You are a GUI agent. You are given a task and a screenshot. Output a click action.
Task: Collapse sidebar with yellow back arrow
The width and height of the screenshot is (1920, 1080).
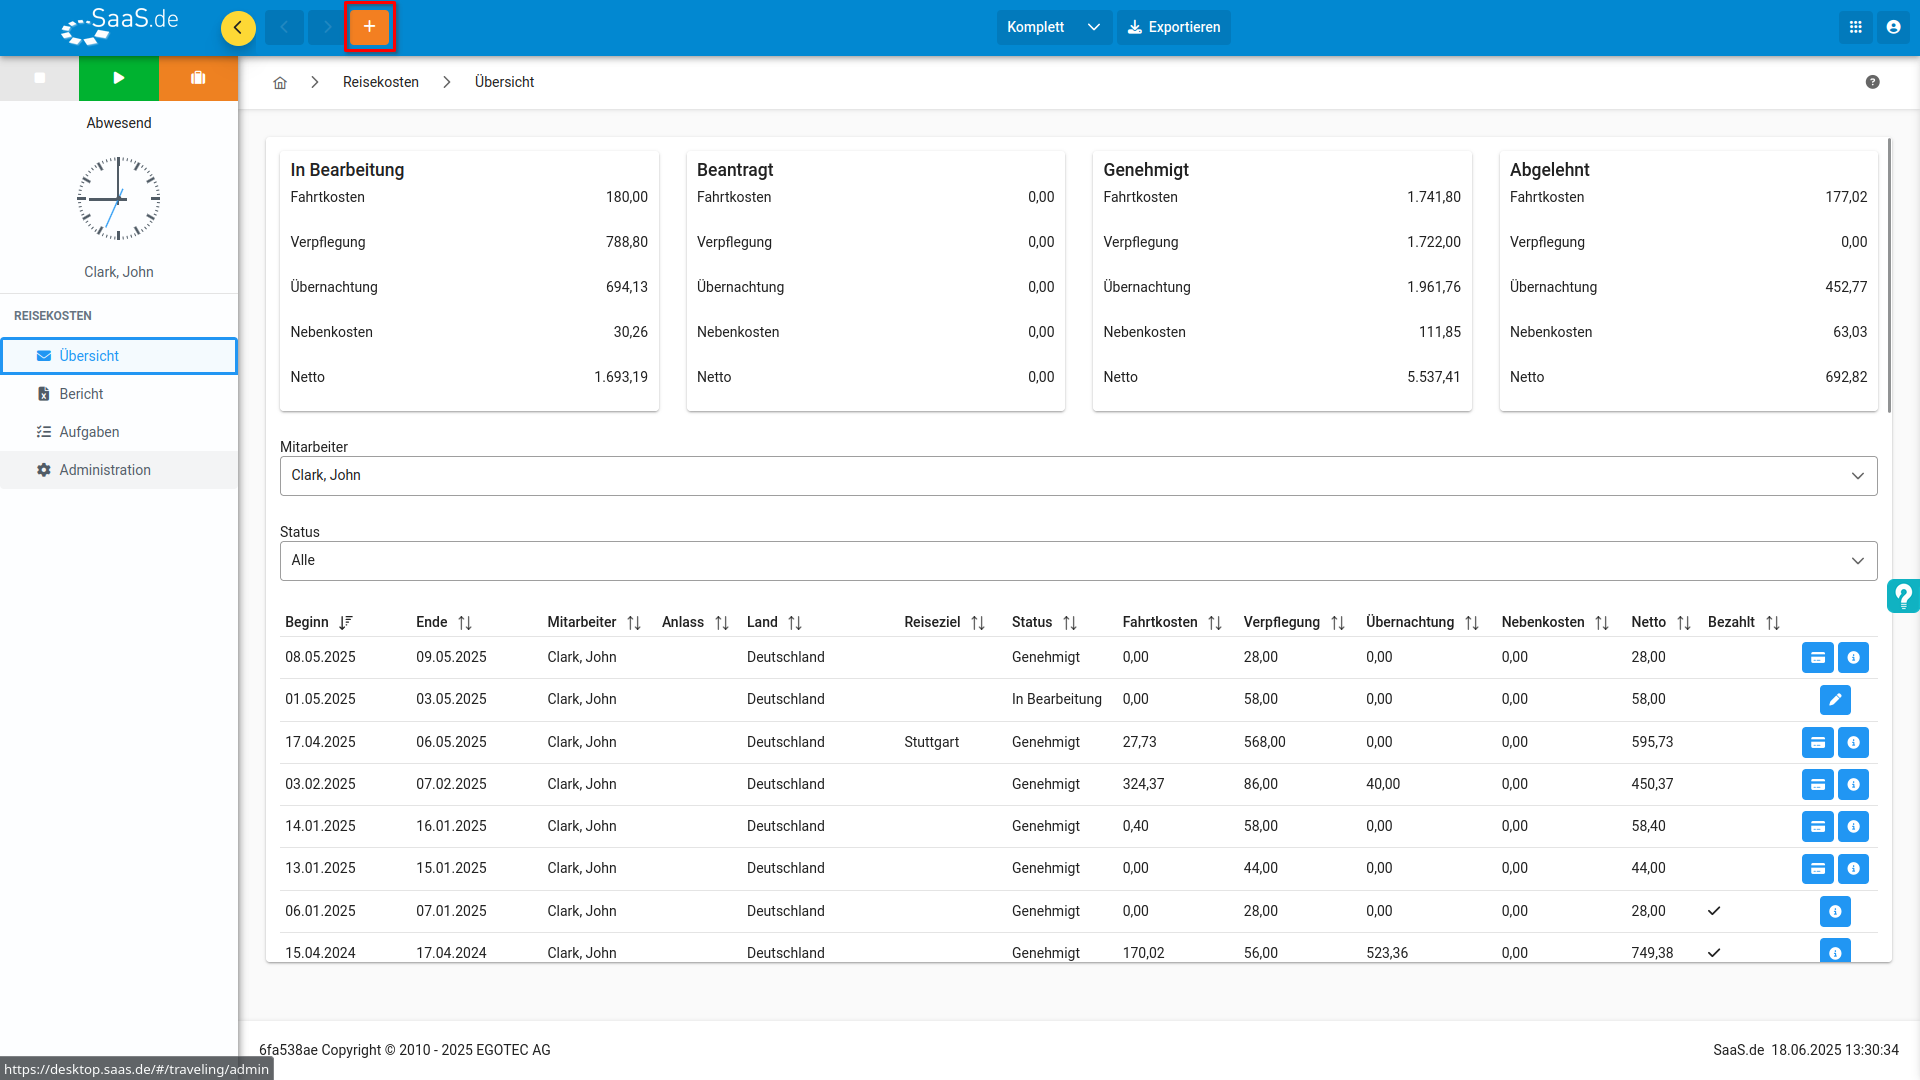(x=238, y=27)
